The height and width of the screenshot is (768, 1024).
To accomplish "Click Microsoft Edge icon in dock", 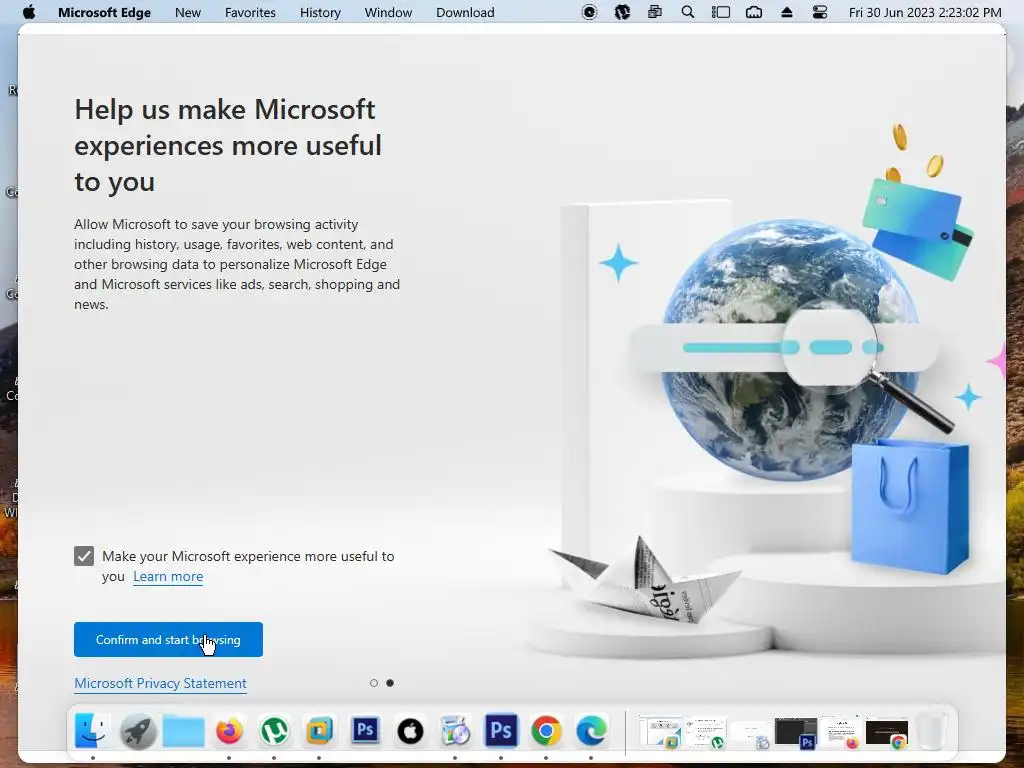I will pos(591,731).
